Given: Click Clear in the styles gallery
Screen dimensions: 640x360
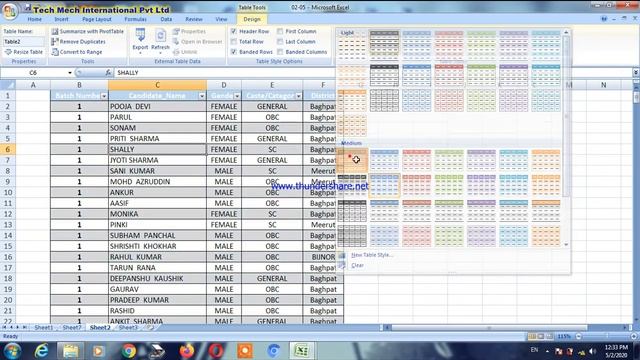Looking at the screenshot, I should [x=357, y=266].
